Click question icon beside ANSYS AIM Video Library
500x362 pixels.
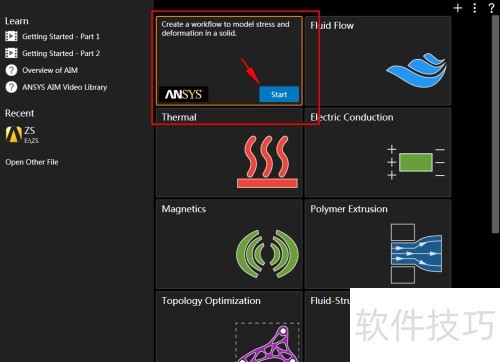coord(11,87)
